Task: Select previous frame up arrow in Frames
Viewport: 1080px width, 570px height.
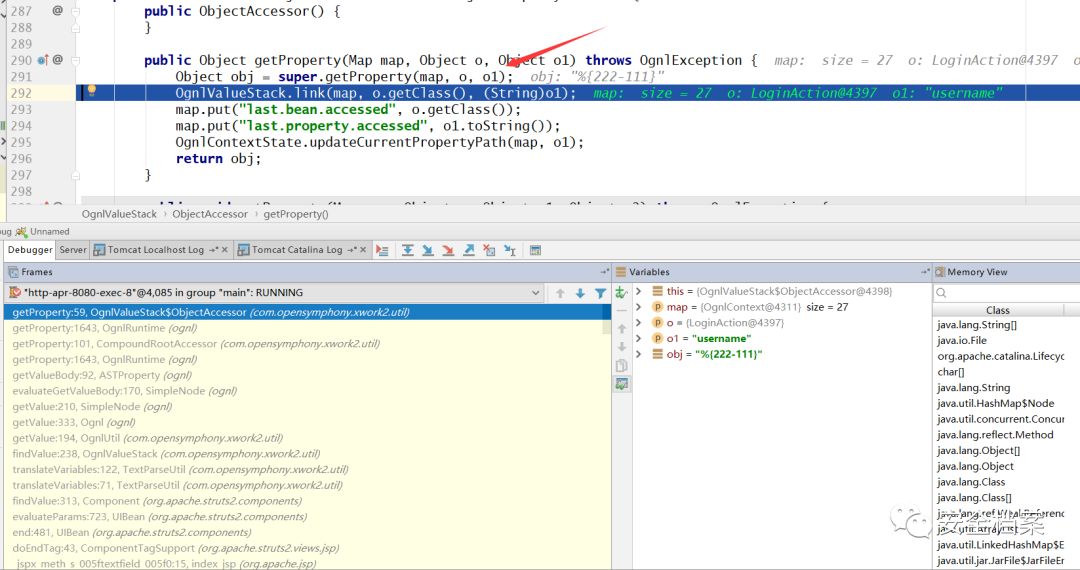Action: 560,293
